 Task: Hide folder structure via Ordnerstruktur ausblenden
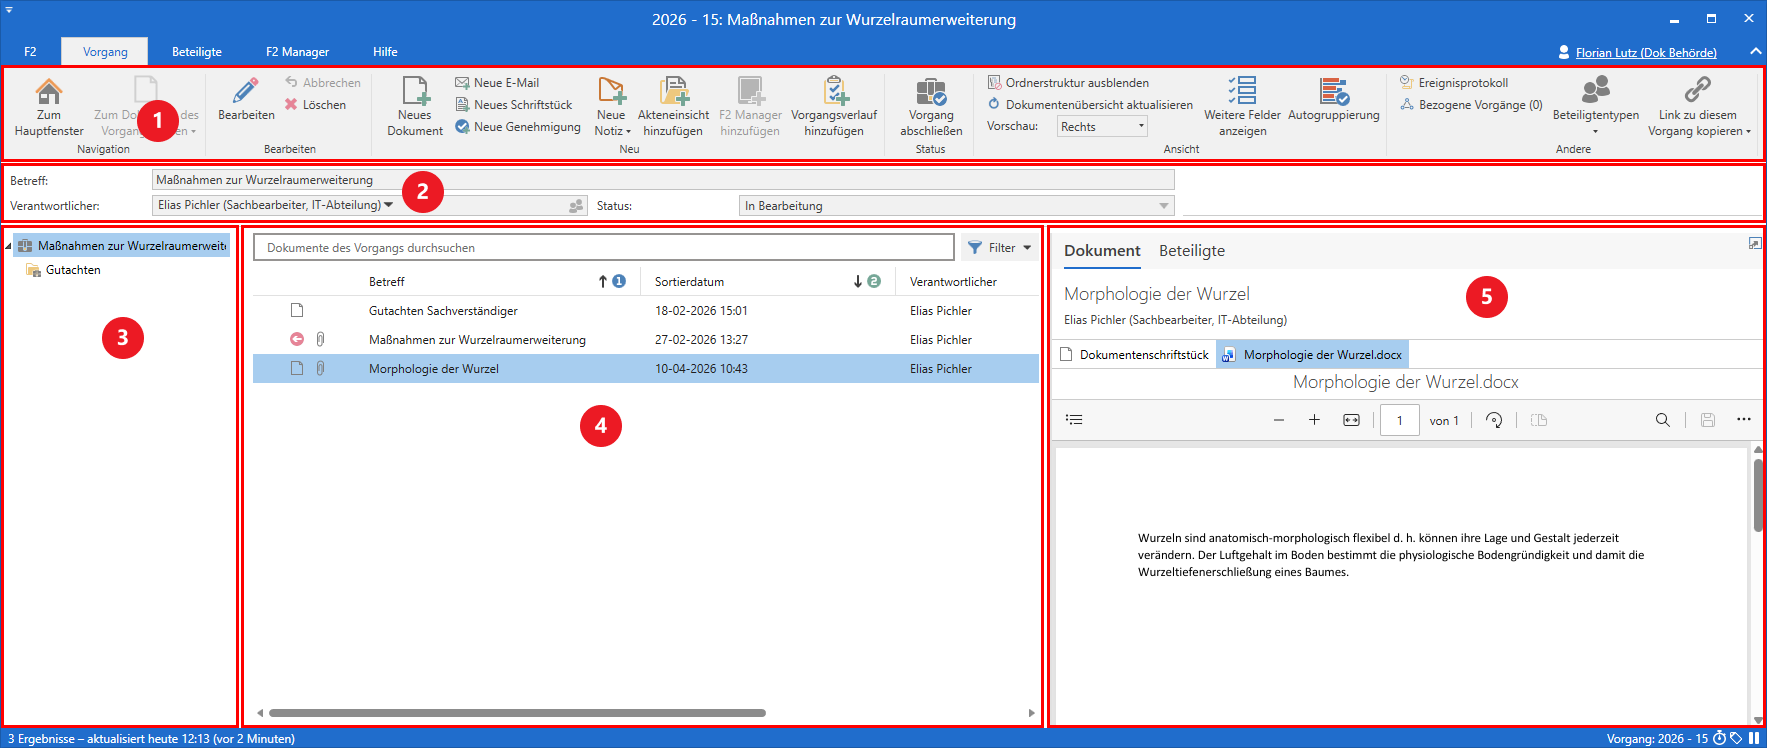point(1068,83)
